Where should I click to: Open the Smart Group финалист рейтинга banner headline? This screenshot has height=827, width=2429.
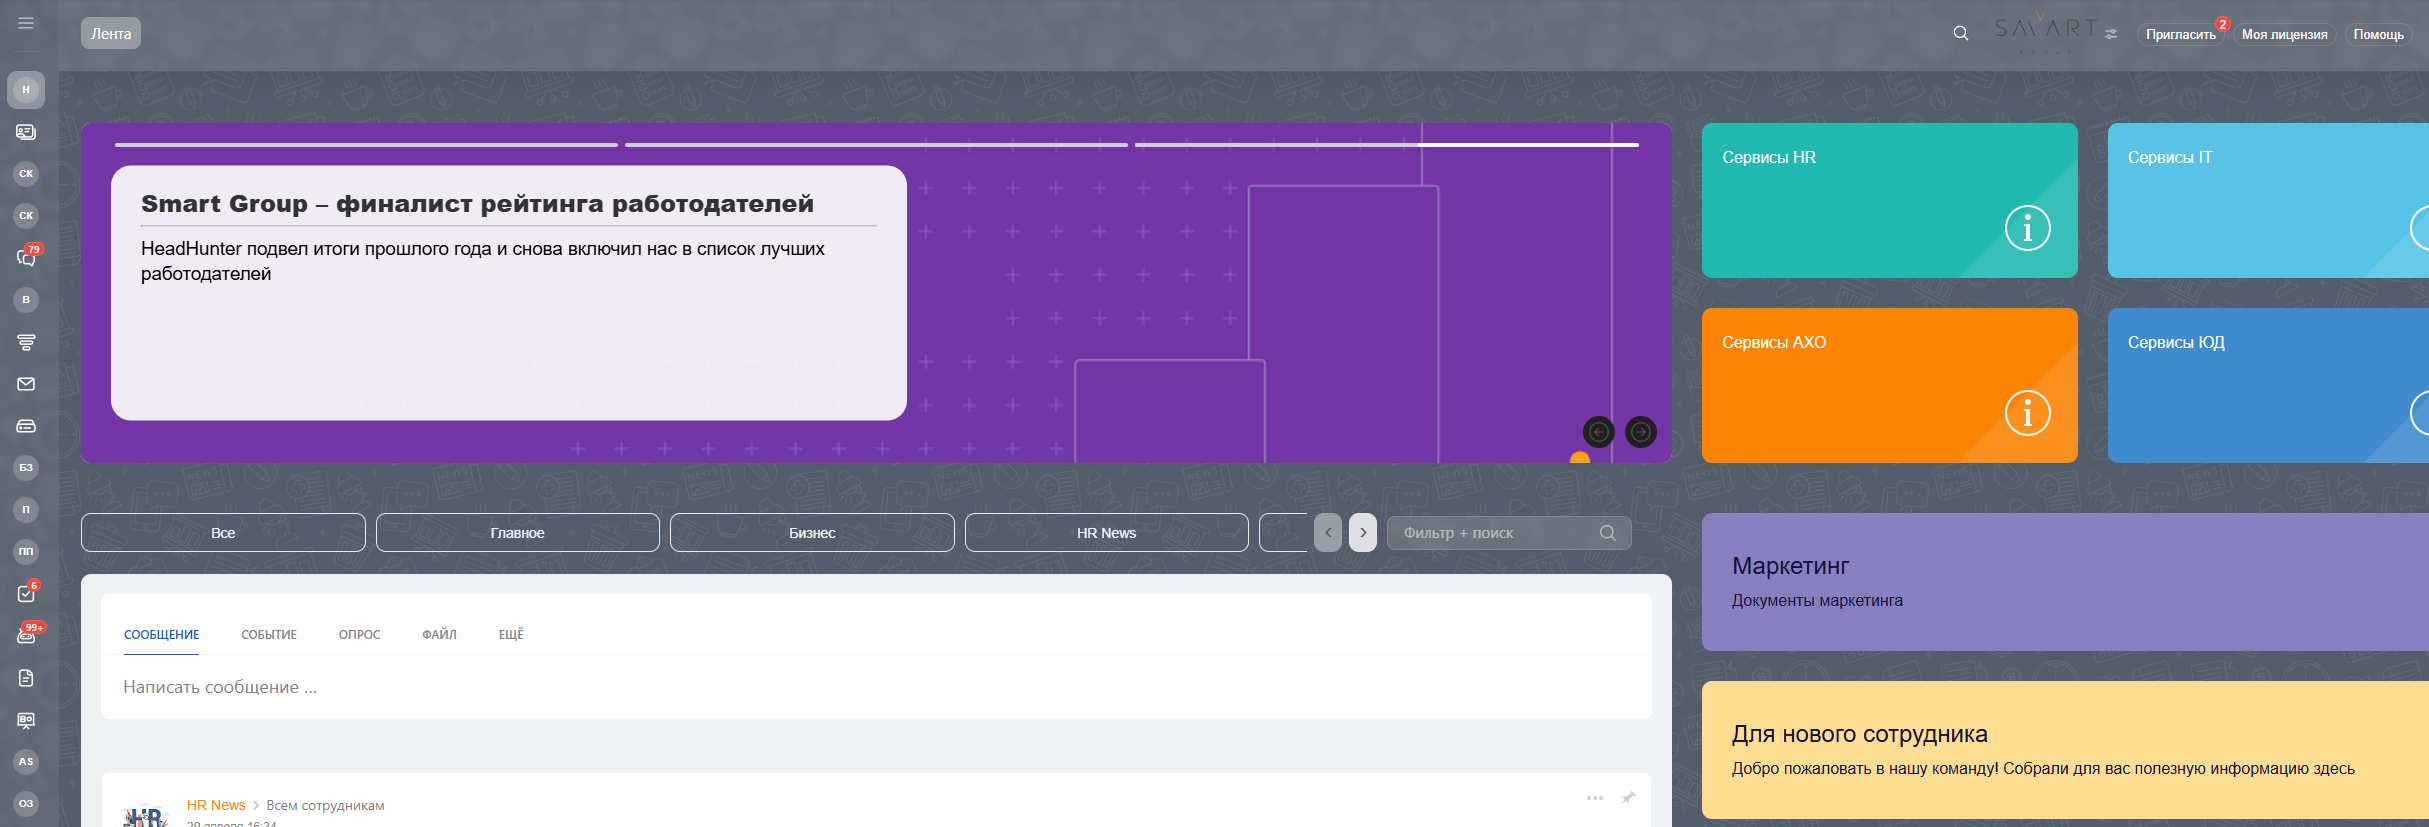477,204
